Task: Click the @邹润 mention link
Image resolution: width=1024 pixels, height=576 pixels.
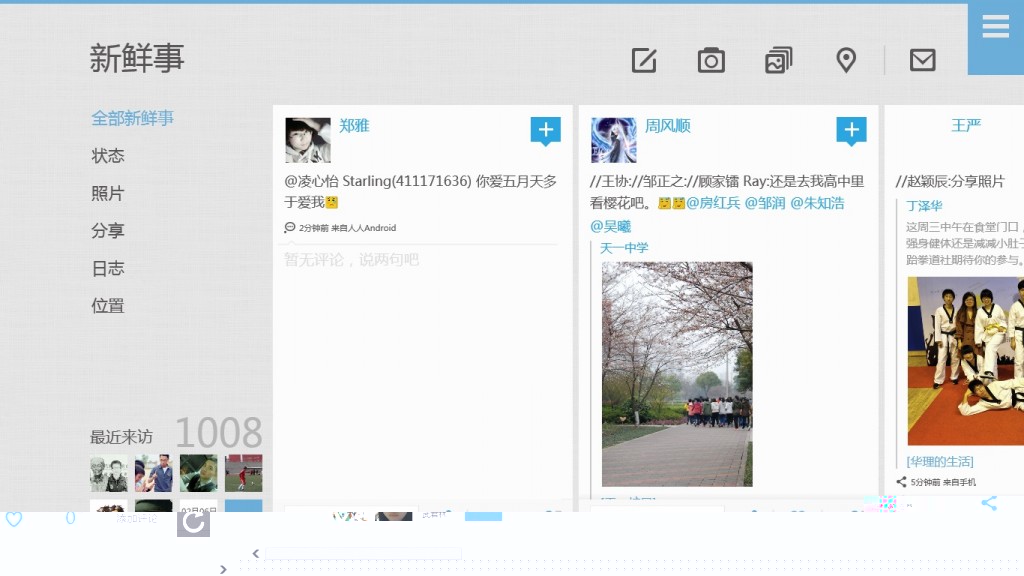Action: tap(765, 203)
